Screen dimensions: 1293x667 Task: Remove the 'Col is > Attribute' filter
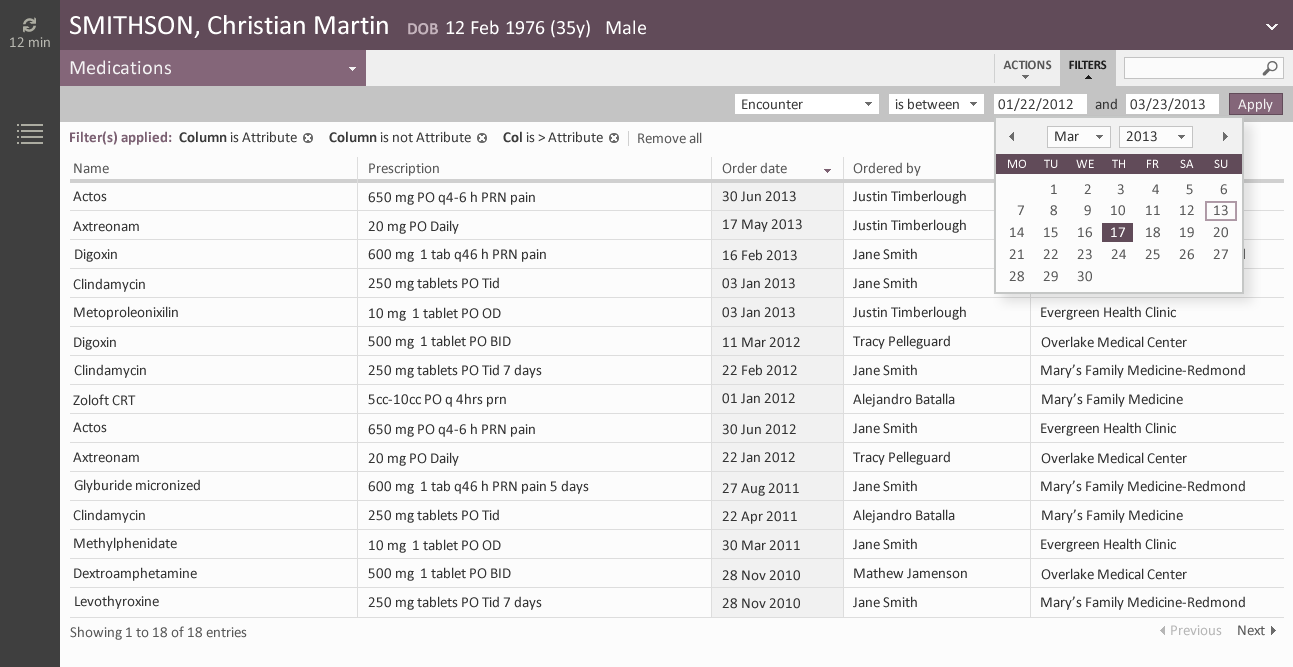pyautogui.click(x=614, y=138)
